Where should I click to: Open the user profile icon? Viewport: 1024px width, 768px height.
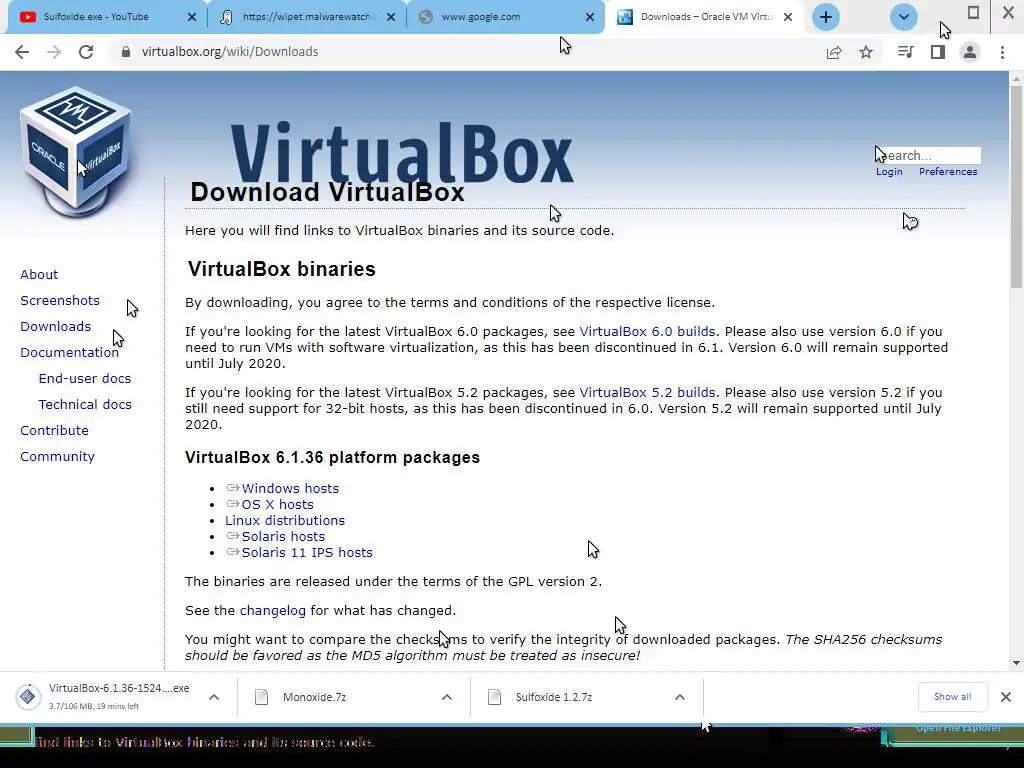point(970,52)
